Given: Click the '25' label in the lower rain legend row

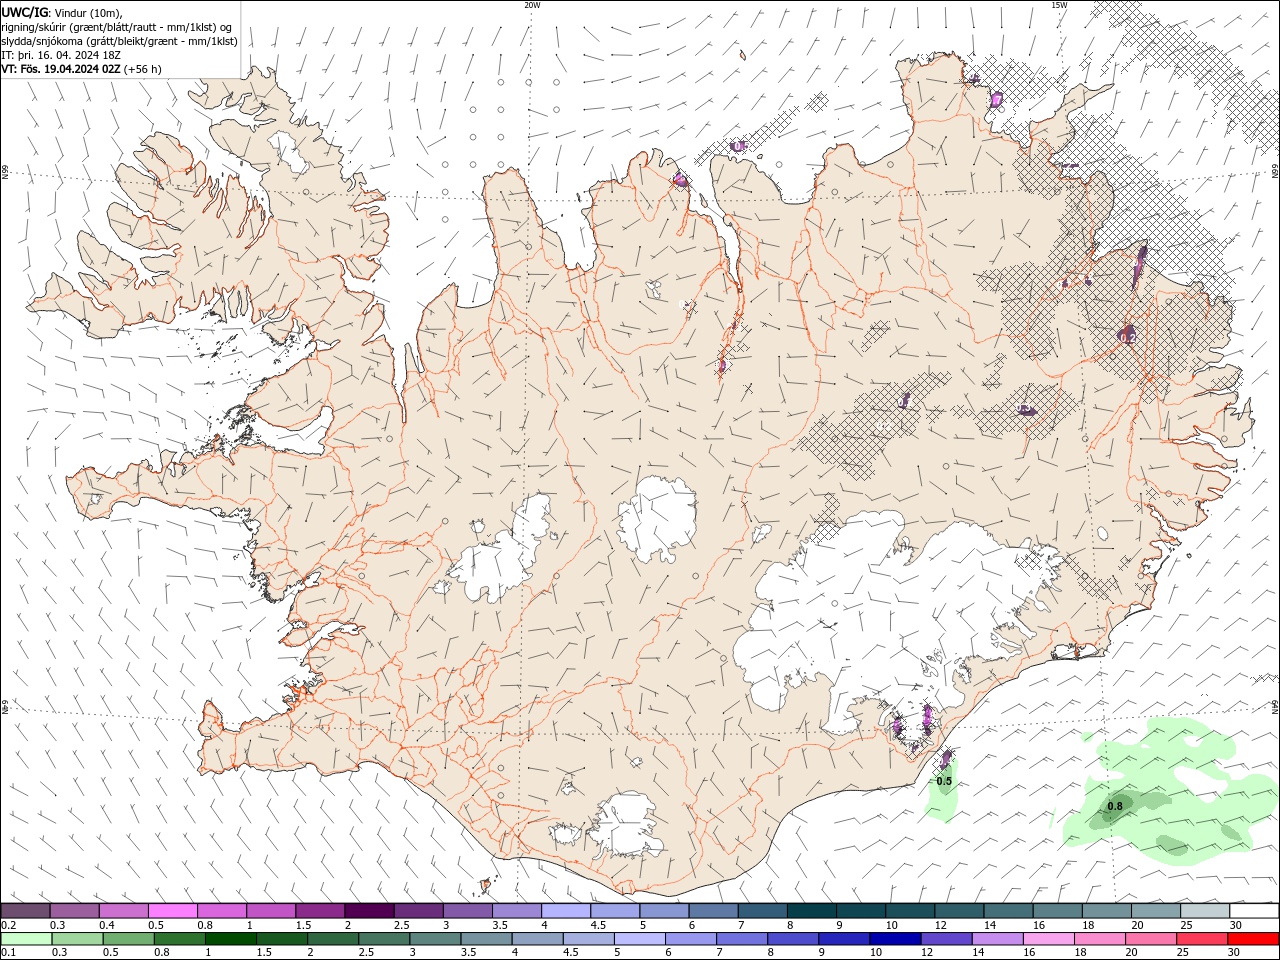Looking at the screenshot, I should 1181,953.
